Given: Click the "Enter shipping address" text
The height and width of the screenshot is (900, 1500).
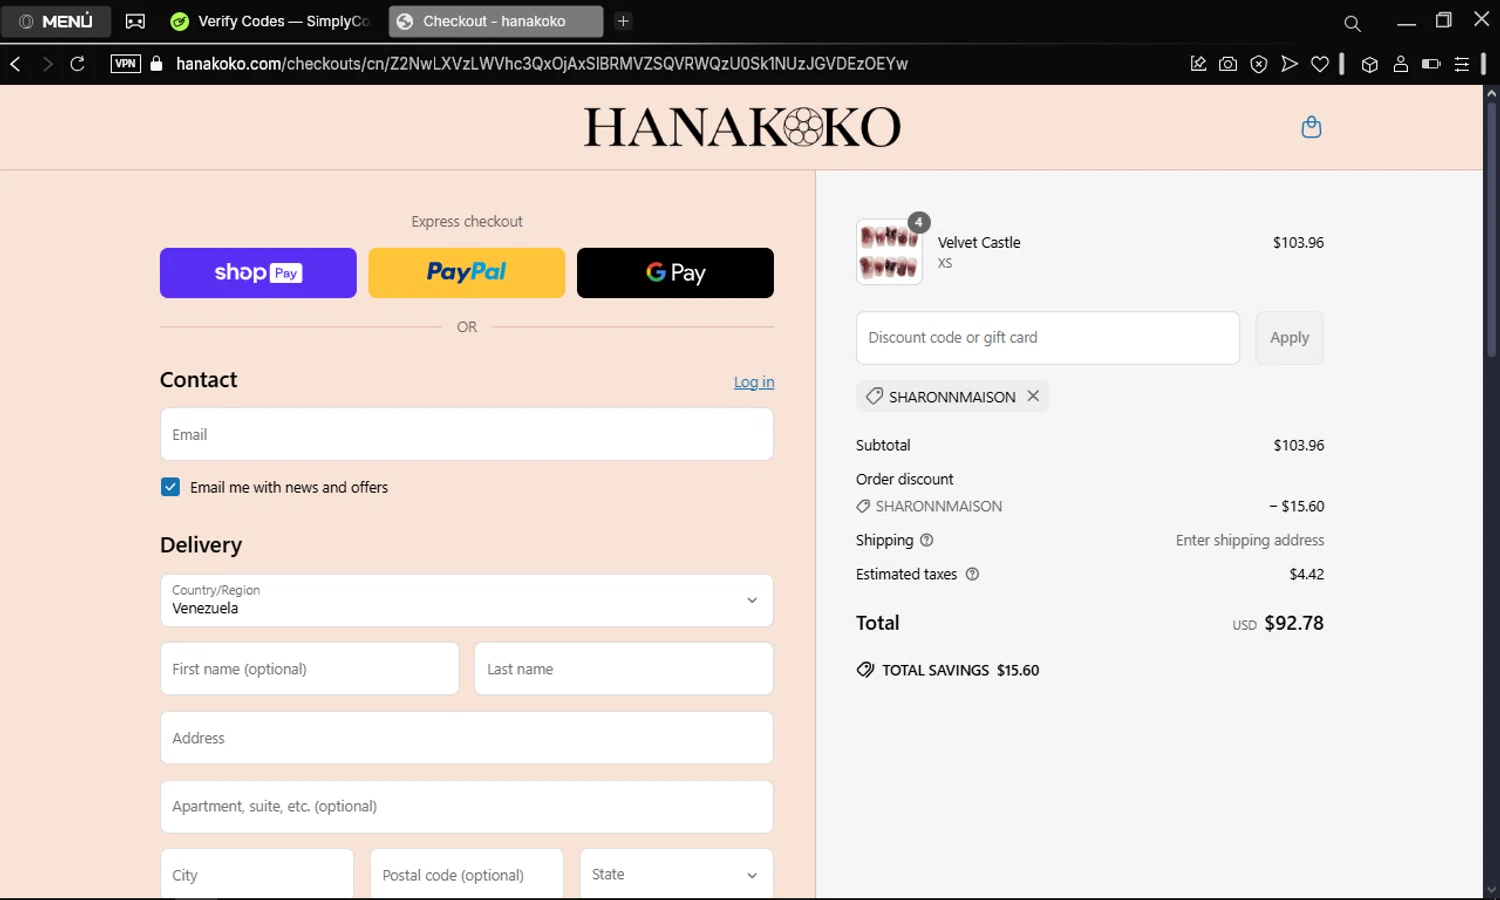Looking at the screenshot, I should 1250,540.
